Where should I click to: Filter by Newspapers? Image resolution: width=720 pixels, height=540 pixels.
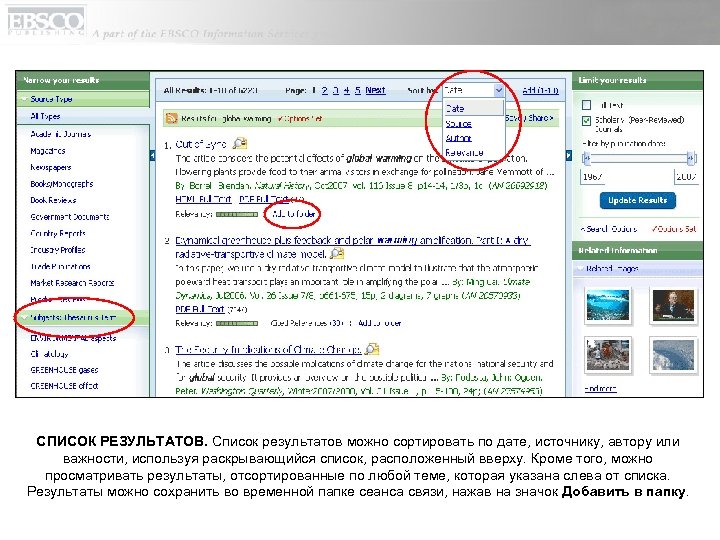tap(51, 167)
